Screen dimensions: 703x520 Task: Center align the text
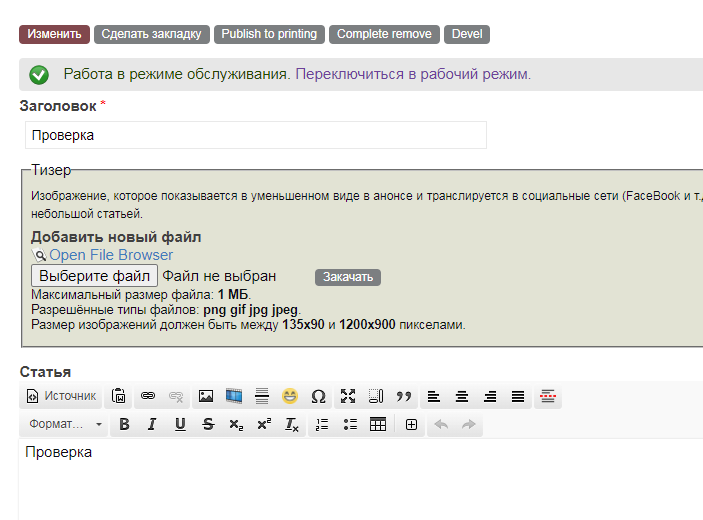tap(462, 396)
